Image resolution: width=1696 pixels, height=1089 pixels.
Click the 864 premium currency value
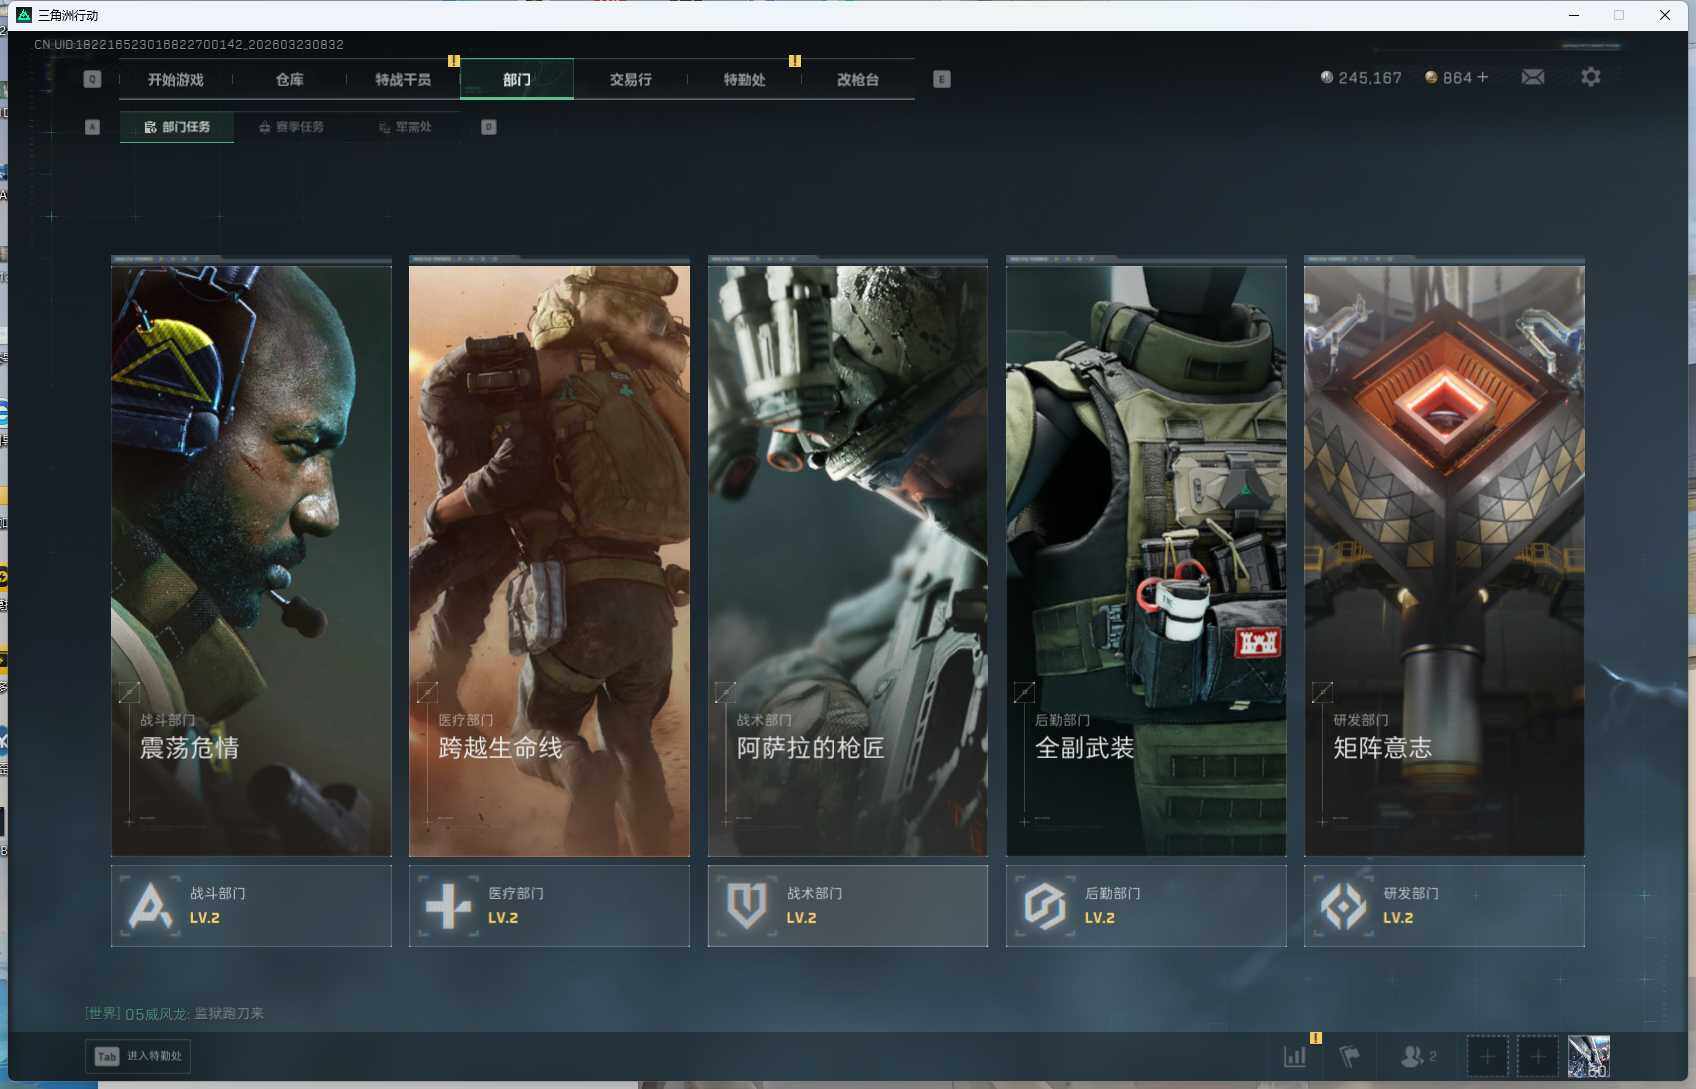point(1457,78)
